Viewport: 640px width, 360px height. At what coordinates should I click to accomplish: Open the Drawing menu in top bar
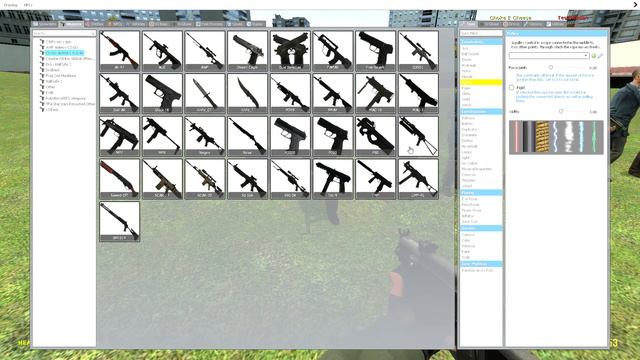point(10,5)
